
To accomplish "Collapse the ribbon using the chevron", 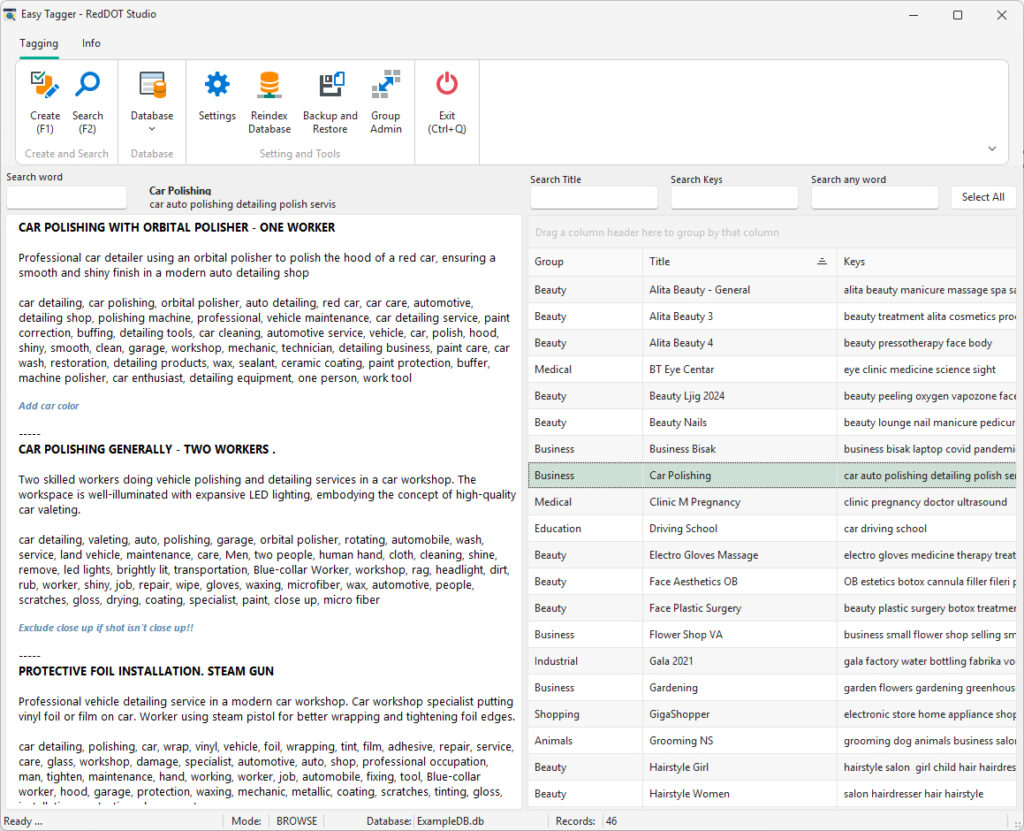I will pos(991,148).
